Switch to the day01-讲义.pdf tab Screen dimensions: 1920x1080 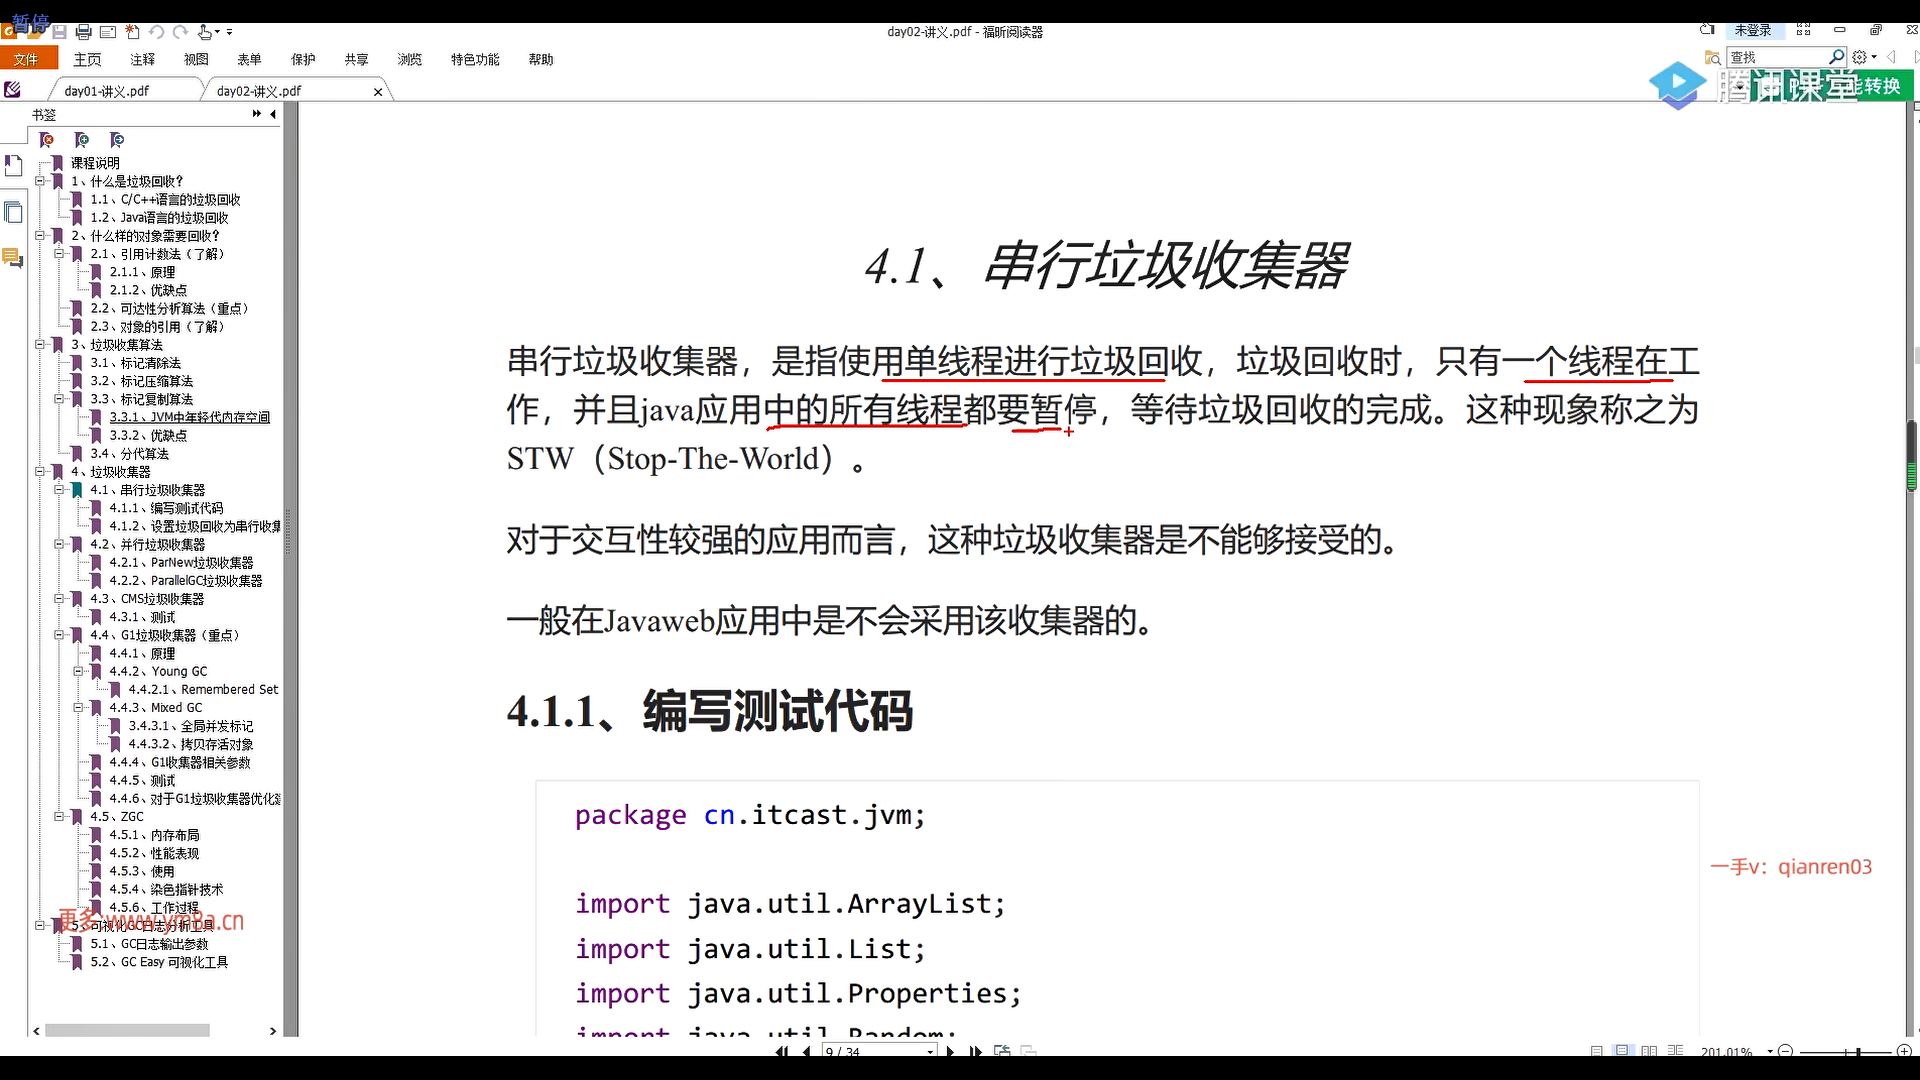coord(106,91)
